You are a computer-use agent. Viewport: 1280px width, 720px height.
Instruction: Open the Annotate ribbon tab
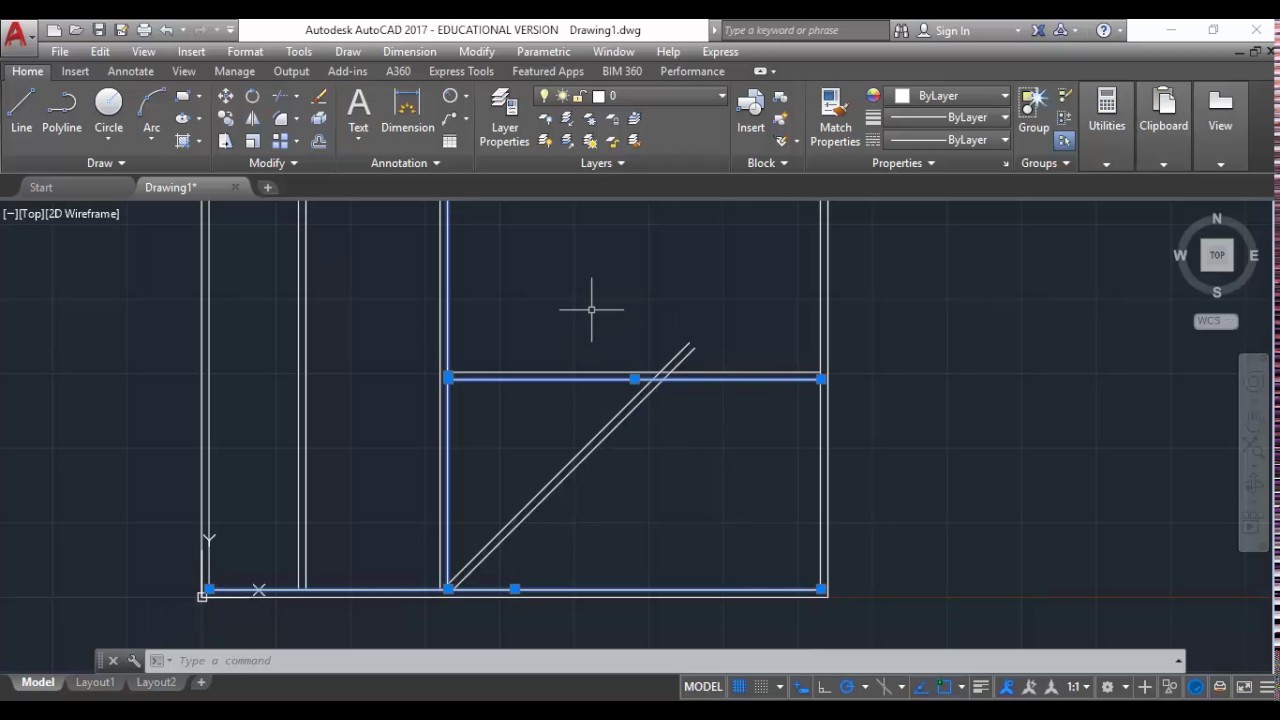click(130, 71)
